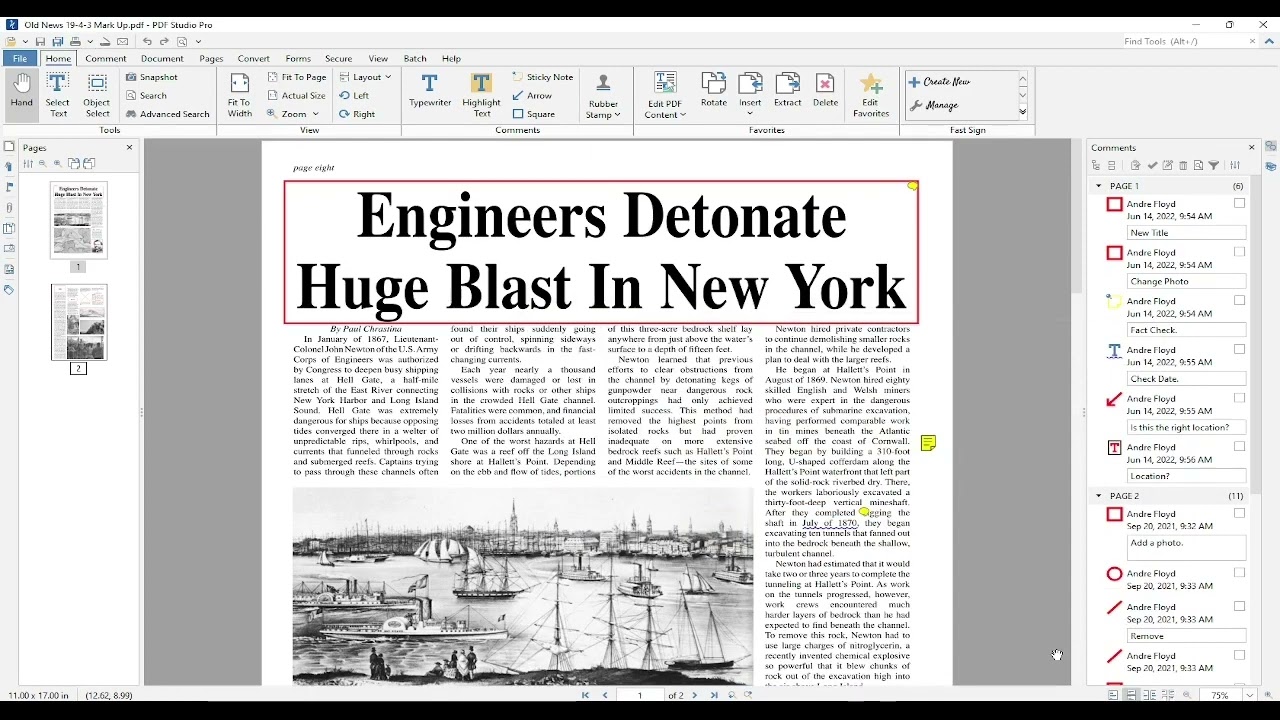Check the 'Change Photo' comment checkbox
This screenshot has height=720, width=1280.
tap(1239, 252)
